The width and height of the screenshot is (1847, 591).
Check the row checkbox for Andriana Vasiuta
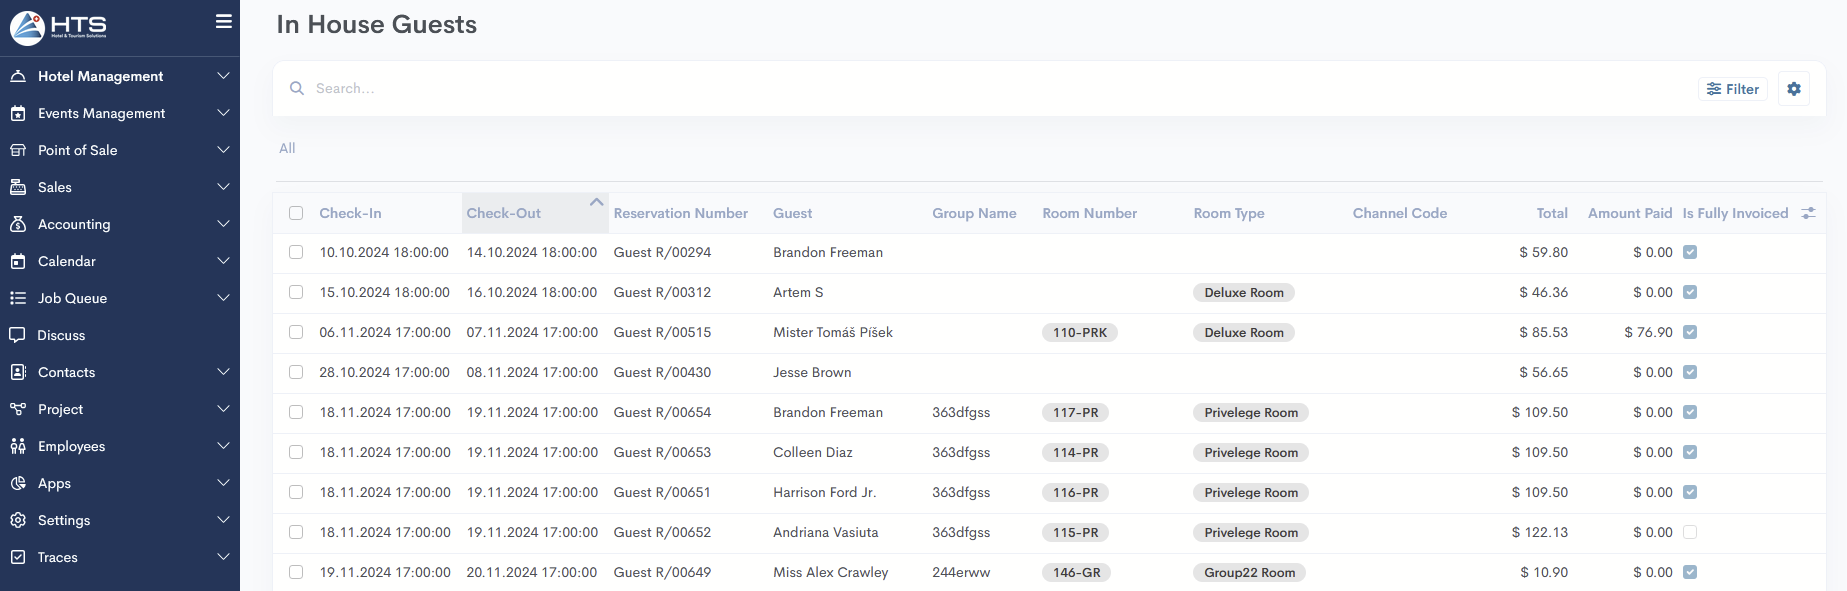point(296,532)
